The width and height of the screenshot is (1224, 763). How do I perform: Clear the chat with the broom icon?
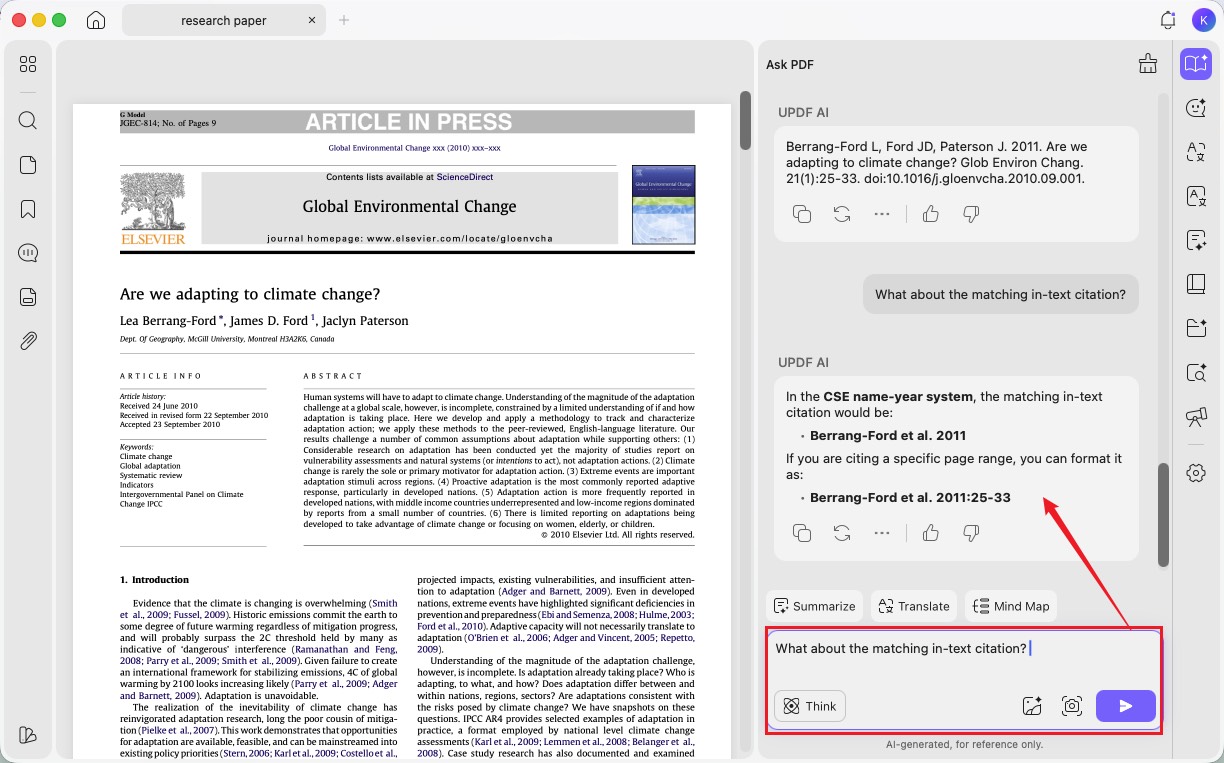[1148, 64]
